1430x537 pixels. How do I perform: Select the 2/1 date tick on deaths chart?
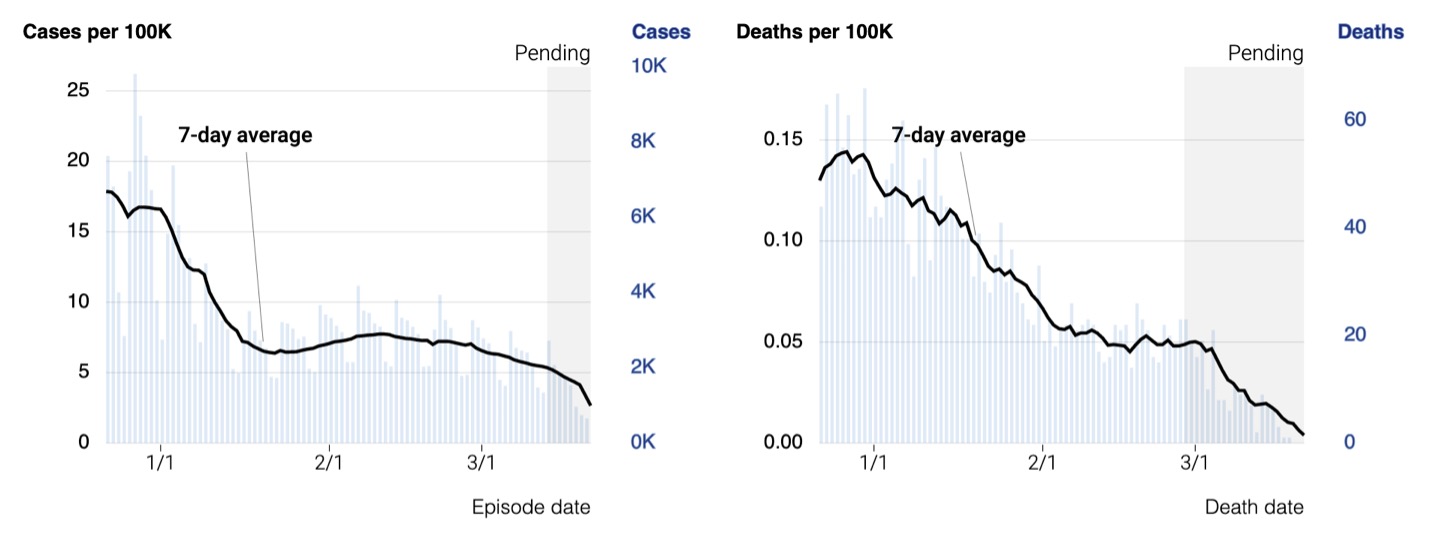(1043, 464)
